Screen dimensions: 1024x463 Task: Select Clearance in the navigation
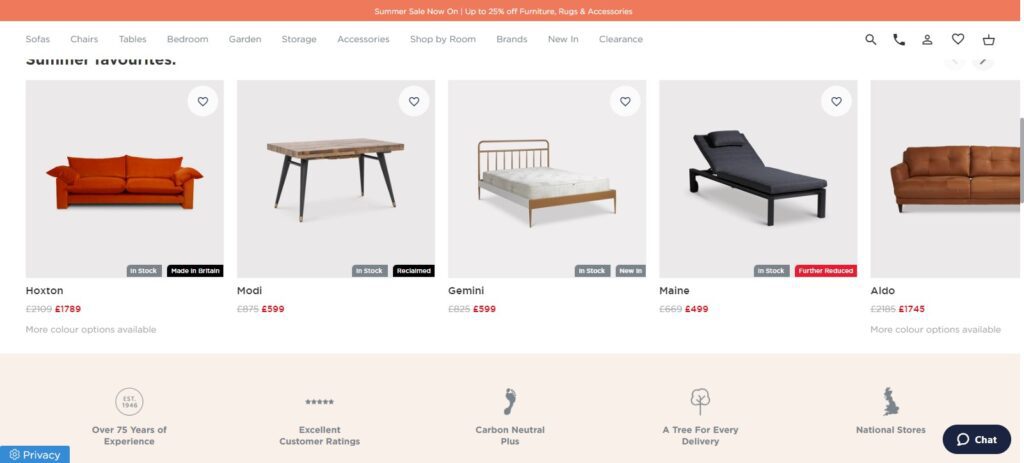pos(620,39)
